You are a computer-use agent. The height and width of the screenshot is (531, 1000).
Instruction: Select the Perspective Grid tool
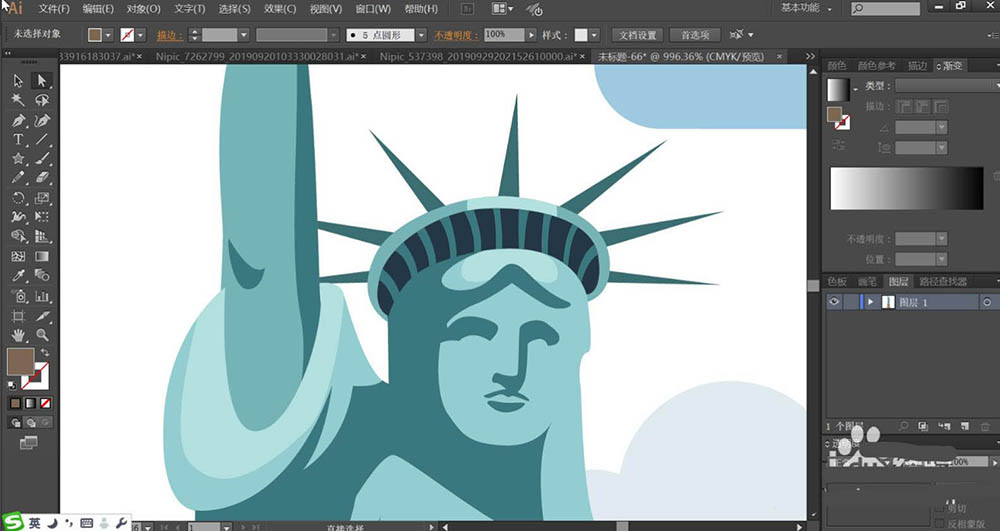coord(42,236)
